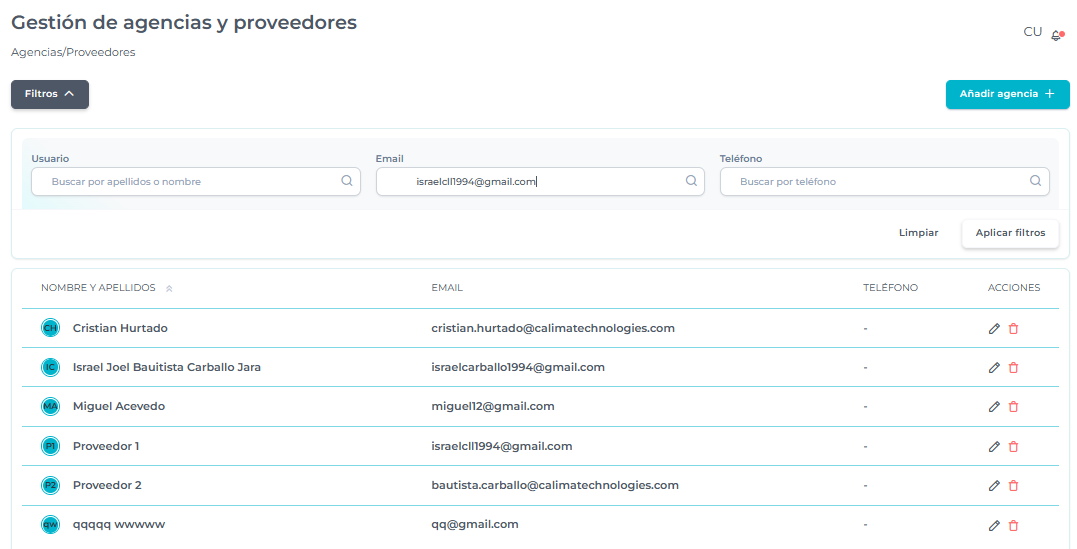This screenshot has width=1077, height=549.
Task: Delete the qqqqq wwwww row
Action: coord(1013,525)
